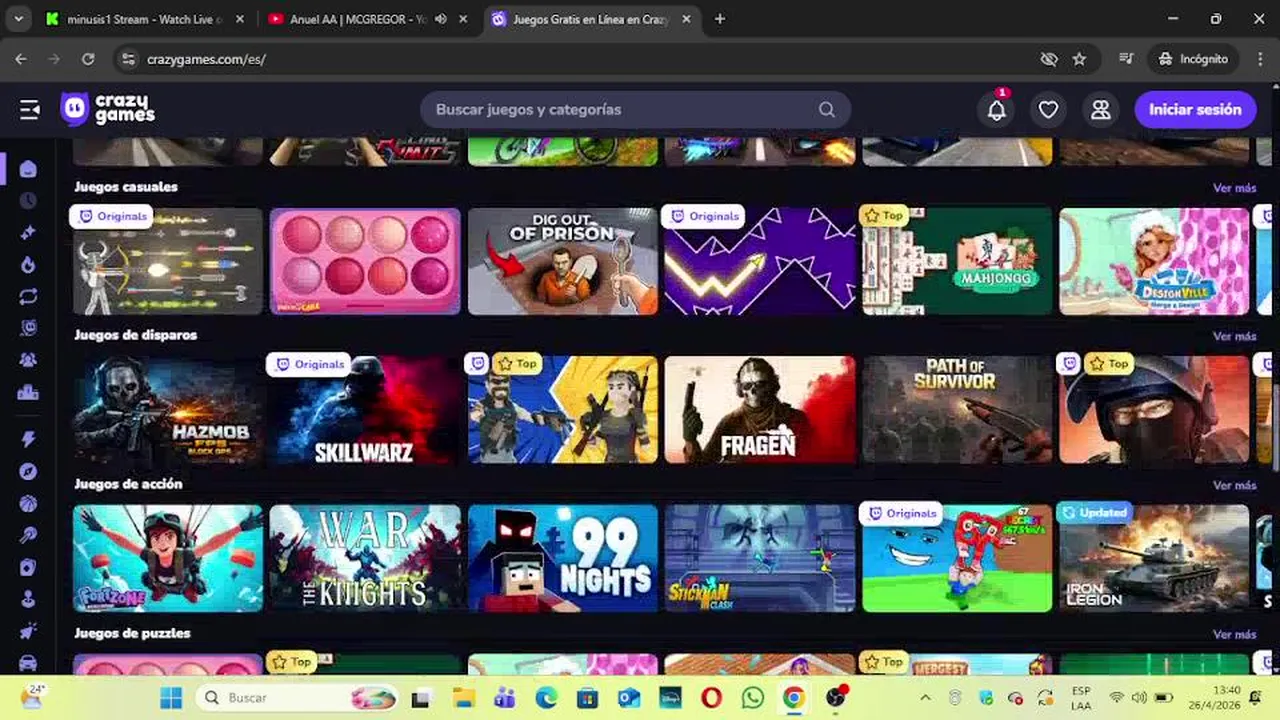Image resolution: width=1280 pixels, height=720 pixels.
Task: Open the Action lightning bolt category icon
Action: click(x=28, y=439)
